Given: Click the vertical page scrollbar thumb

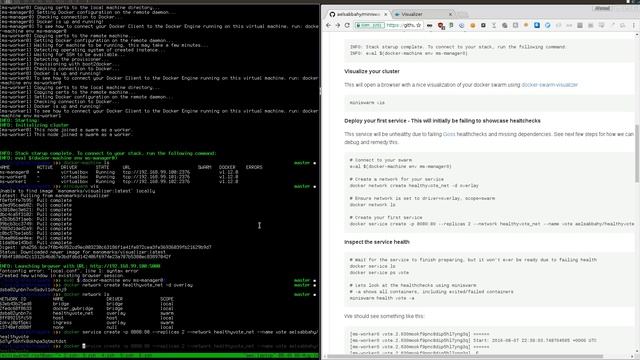Looking at the screenshot, I should (637, 153).
